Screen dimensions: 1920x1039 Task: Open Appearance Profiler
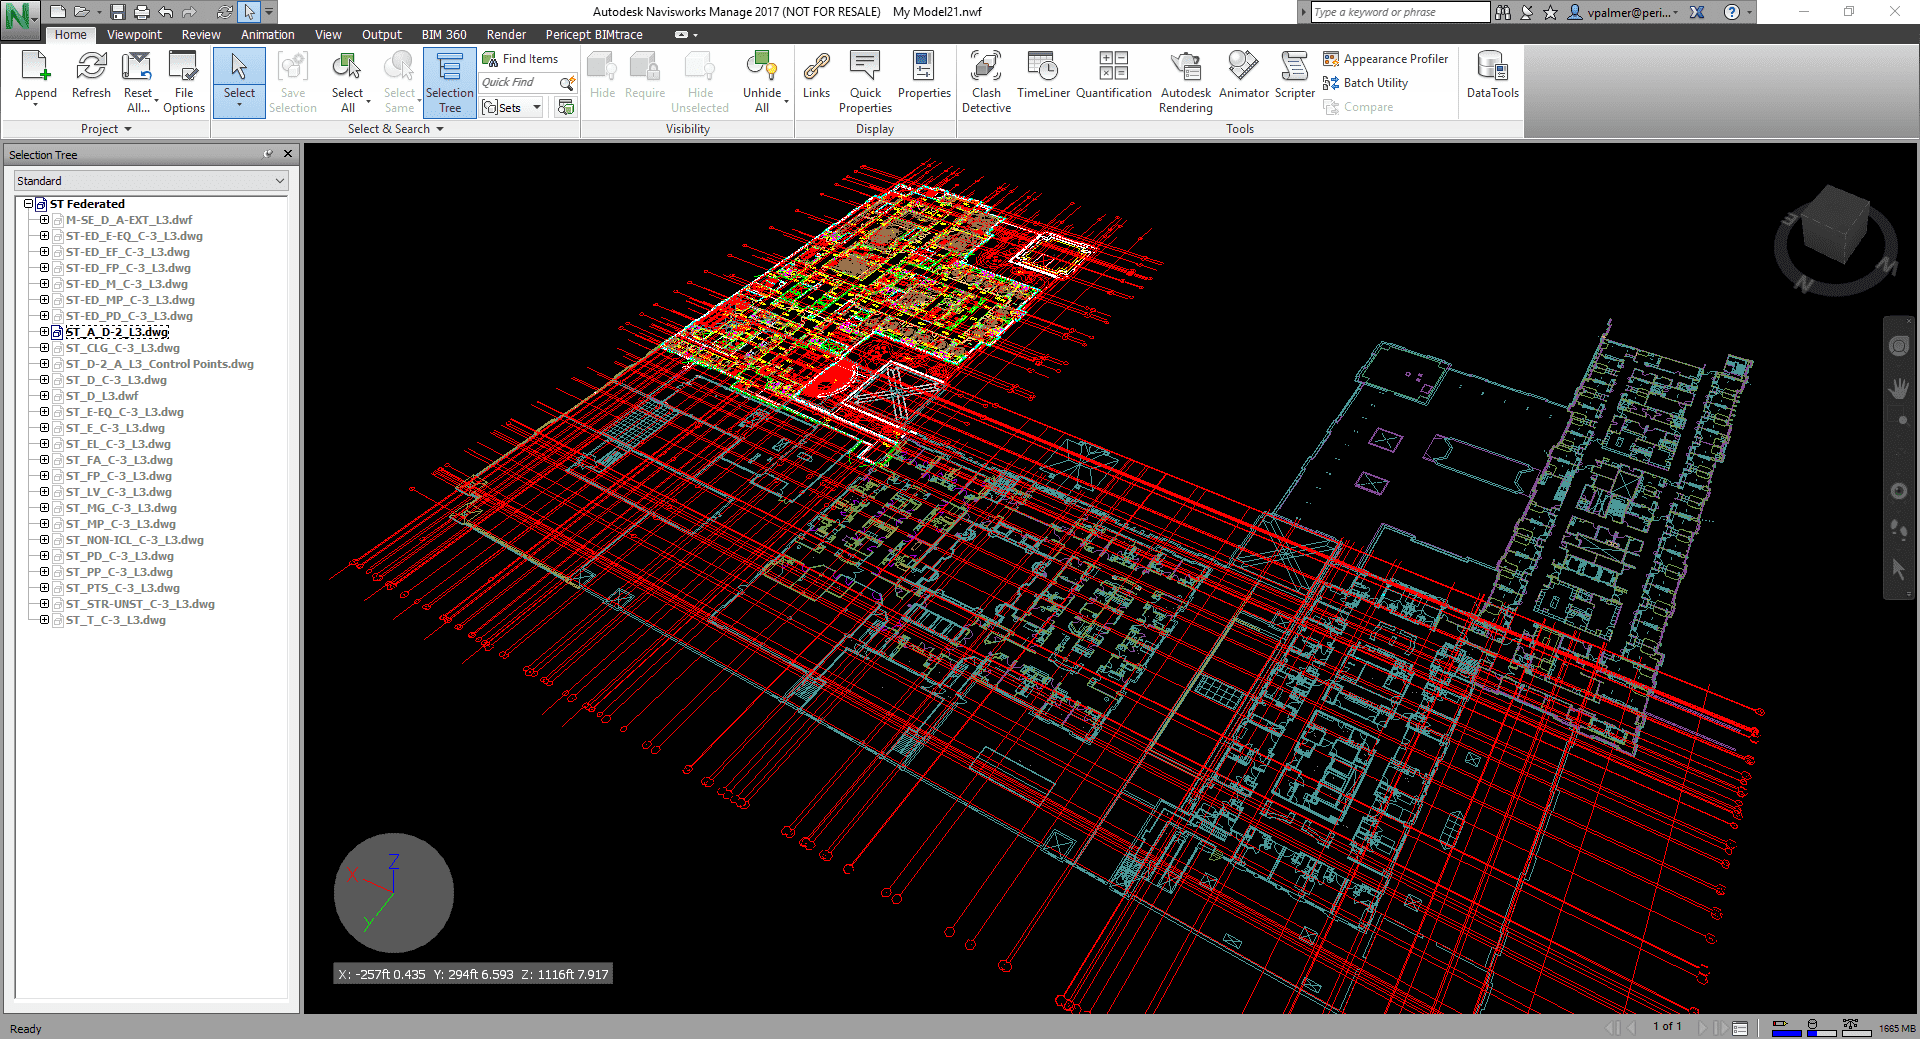[1386, 59]
